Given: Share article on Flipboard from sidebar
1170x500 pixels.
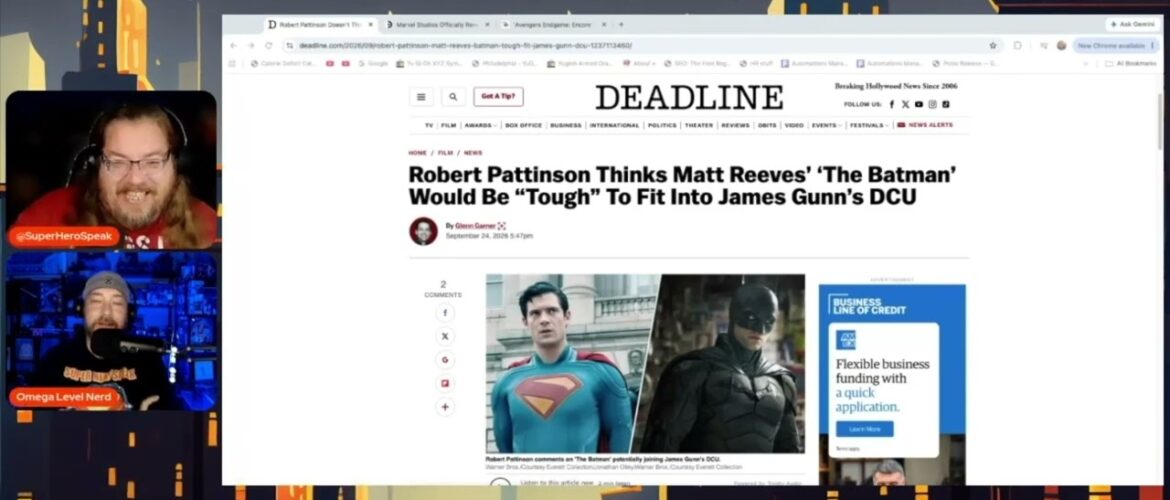Looking at the screenshot, I should (x=445, y=384).
